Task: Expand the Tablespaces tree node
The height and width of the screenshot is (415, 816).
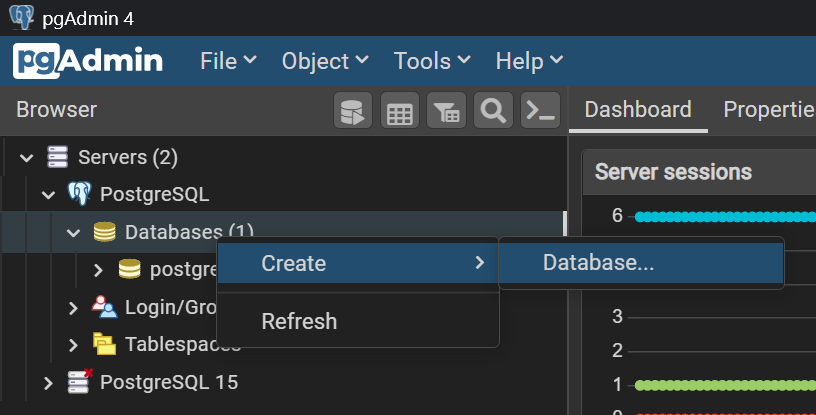Action: point(73,345)
